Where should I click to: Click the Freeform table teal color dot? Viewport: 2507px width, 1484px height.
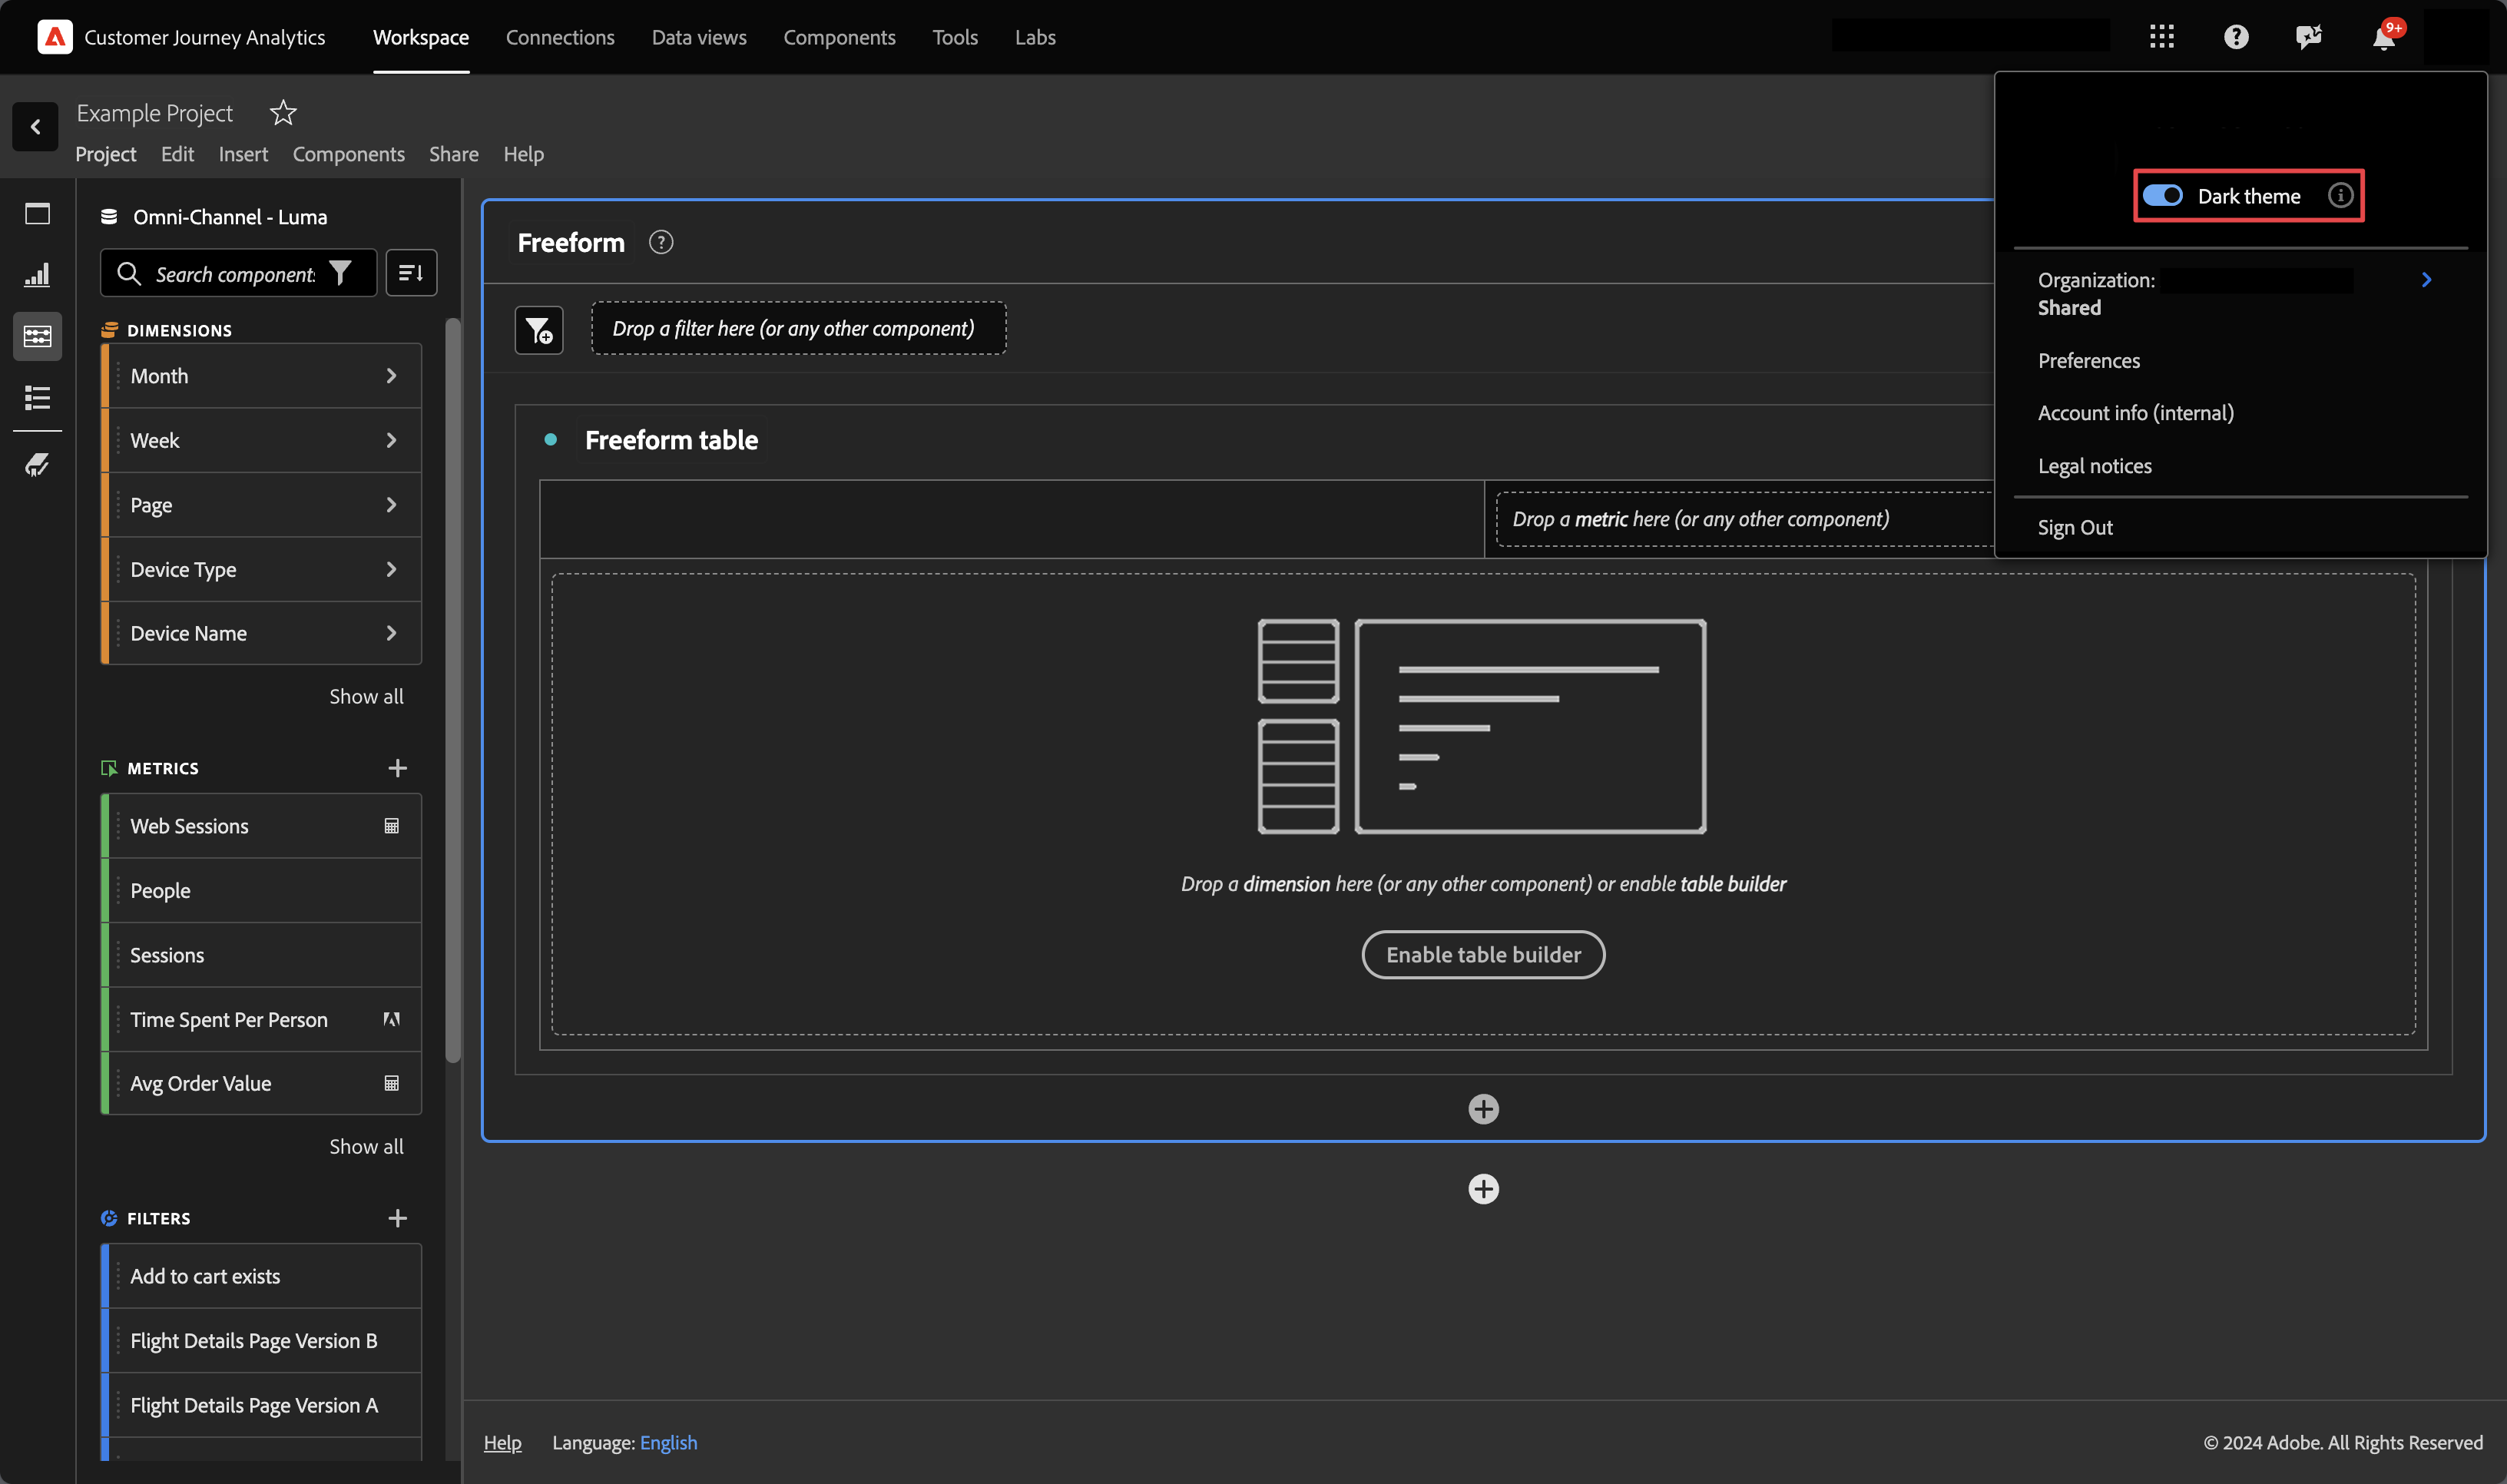(550, 440)
